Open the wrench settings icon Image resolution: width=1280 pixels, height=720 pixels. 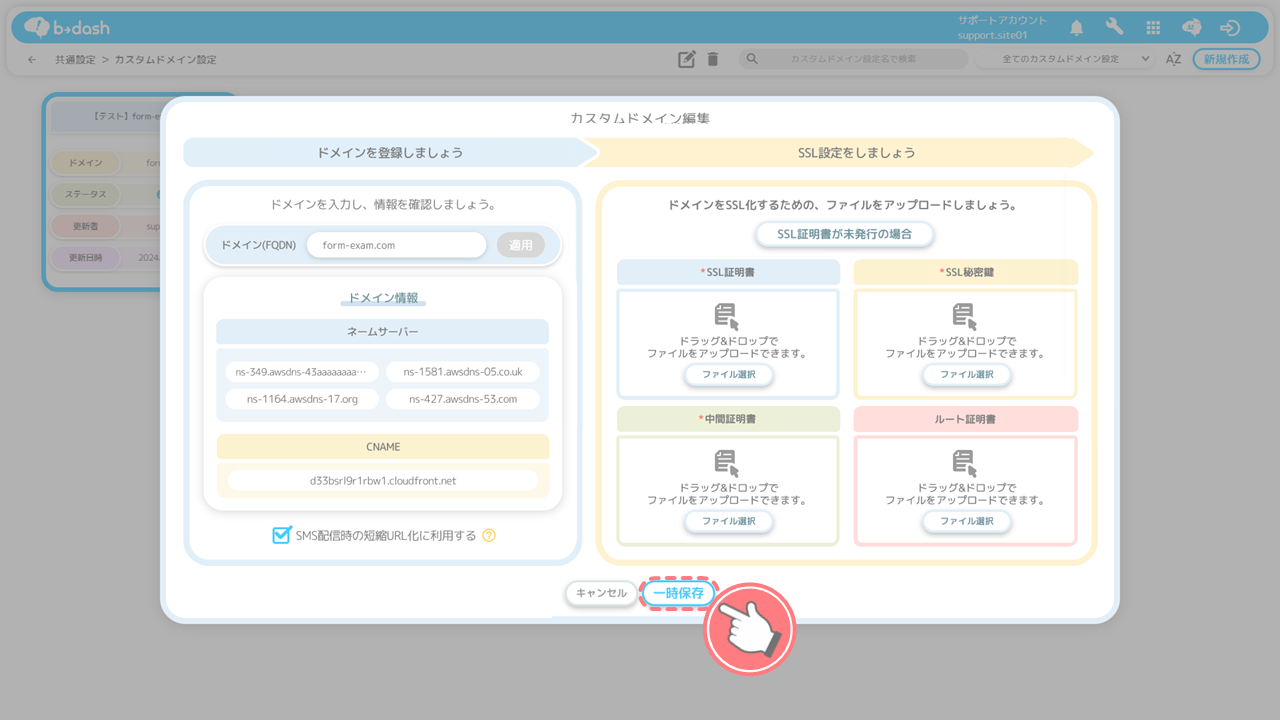(1114, 28)
